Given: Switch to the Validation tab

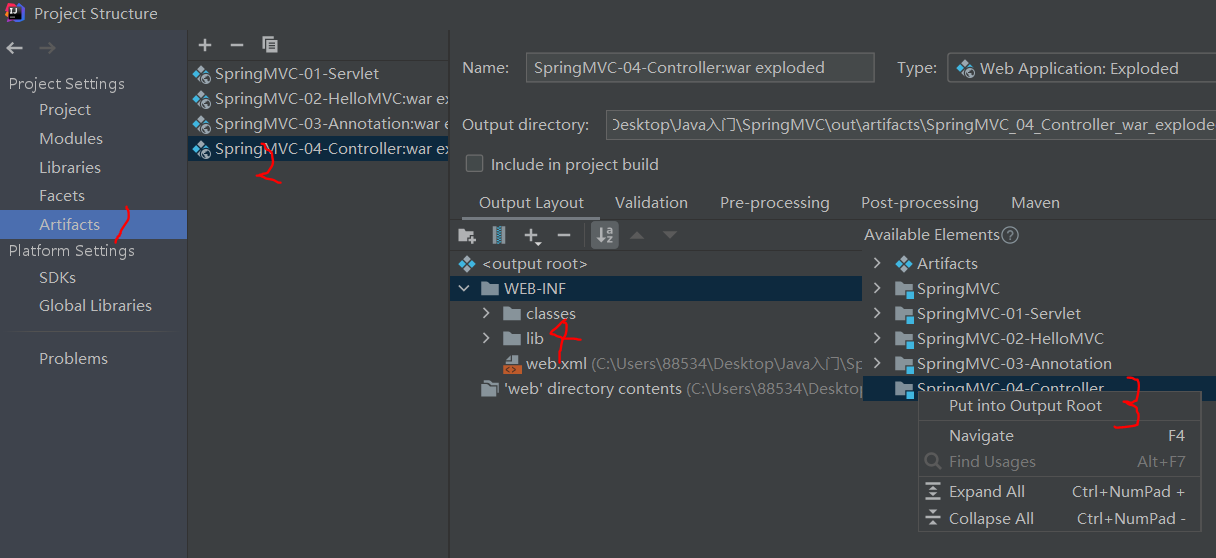Looking at the screenshot, I should click(651, 203).
